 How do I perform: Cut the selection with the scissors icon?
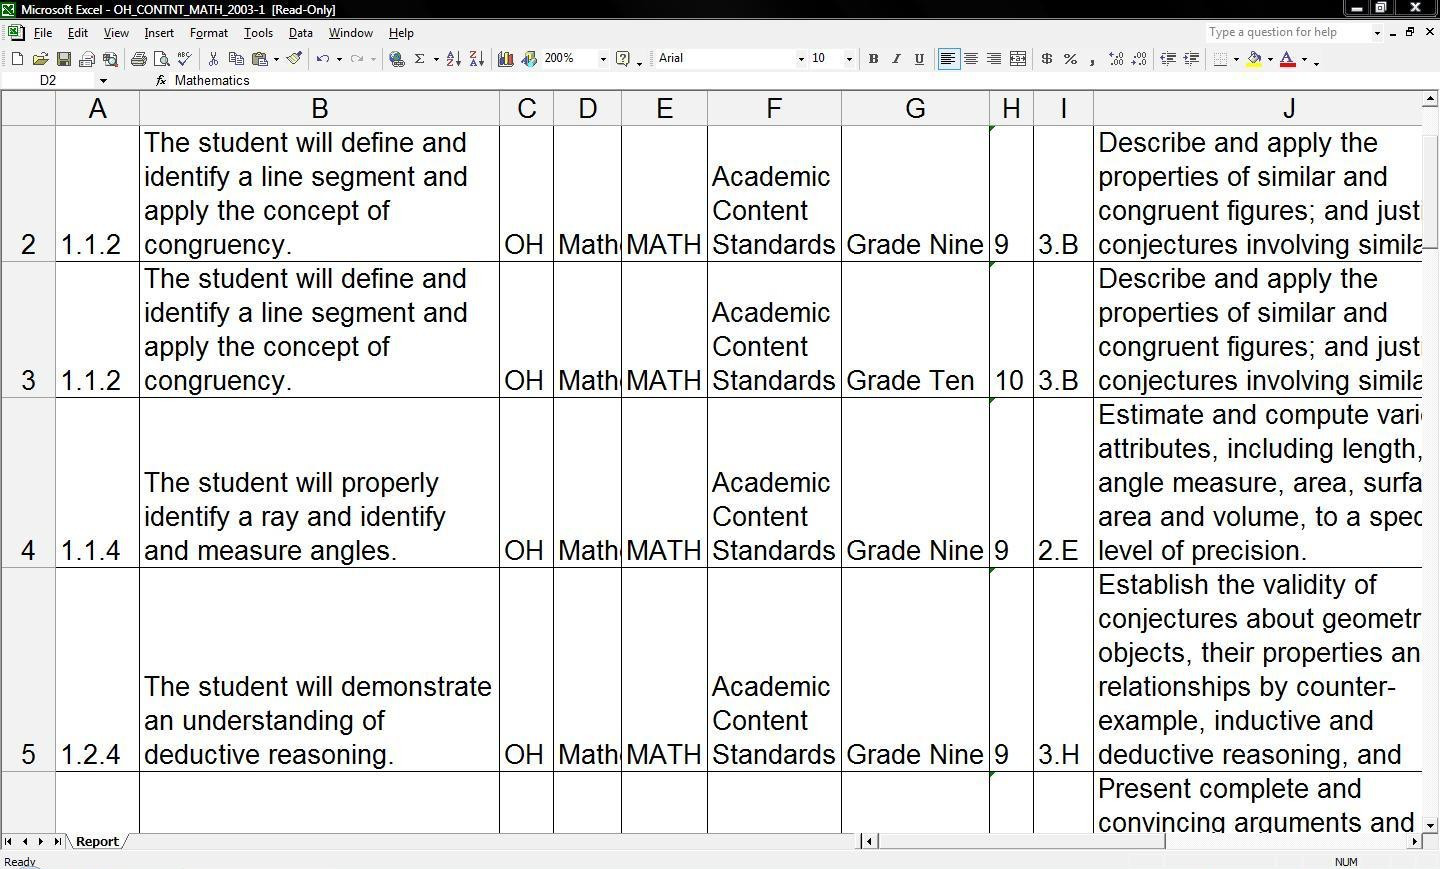coord(213,59)
